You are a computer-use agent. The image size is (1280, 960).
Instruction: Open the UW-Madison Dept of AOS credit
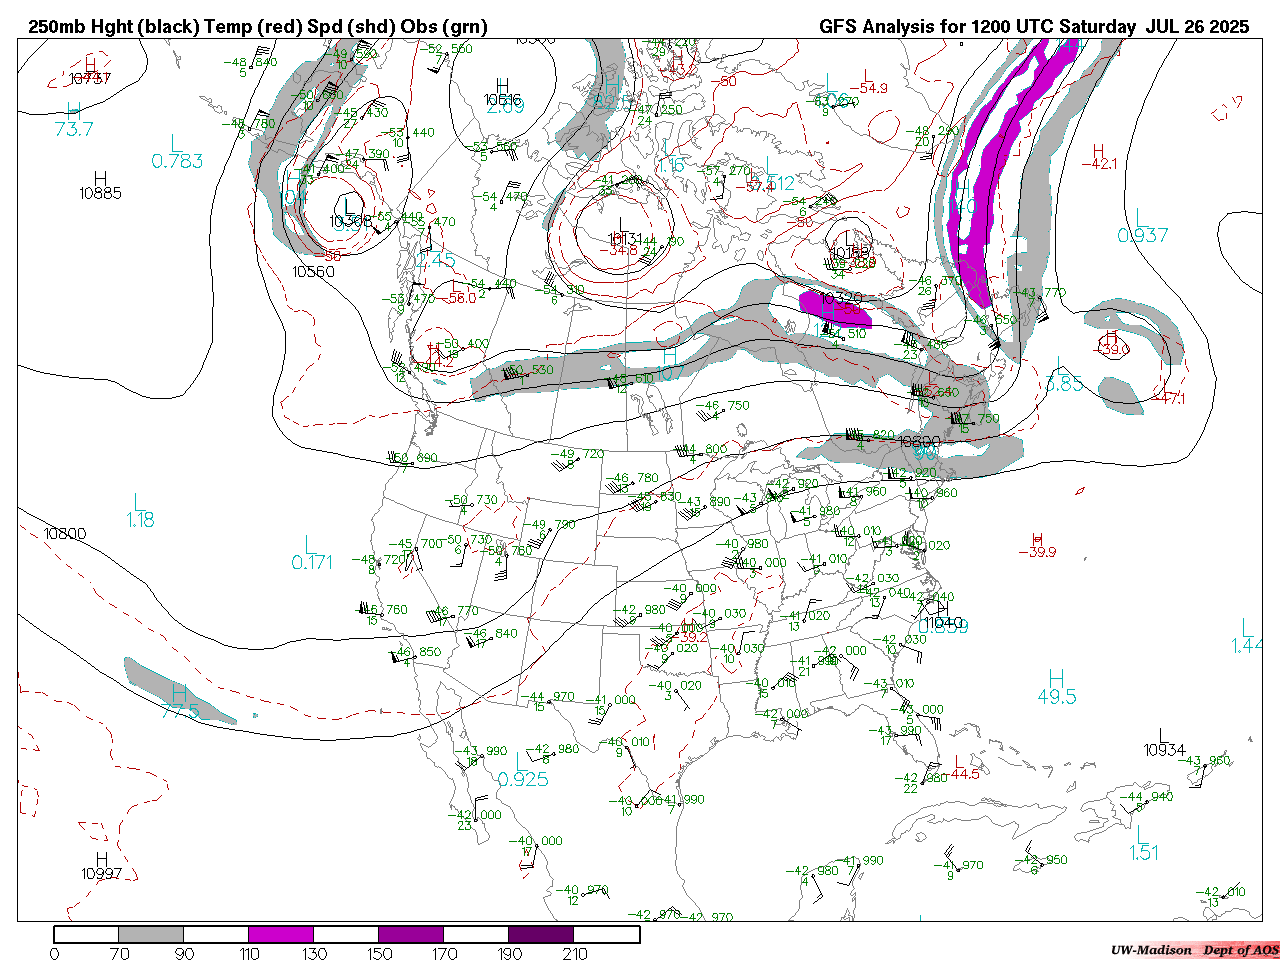[x=1194, y=950]
